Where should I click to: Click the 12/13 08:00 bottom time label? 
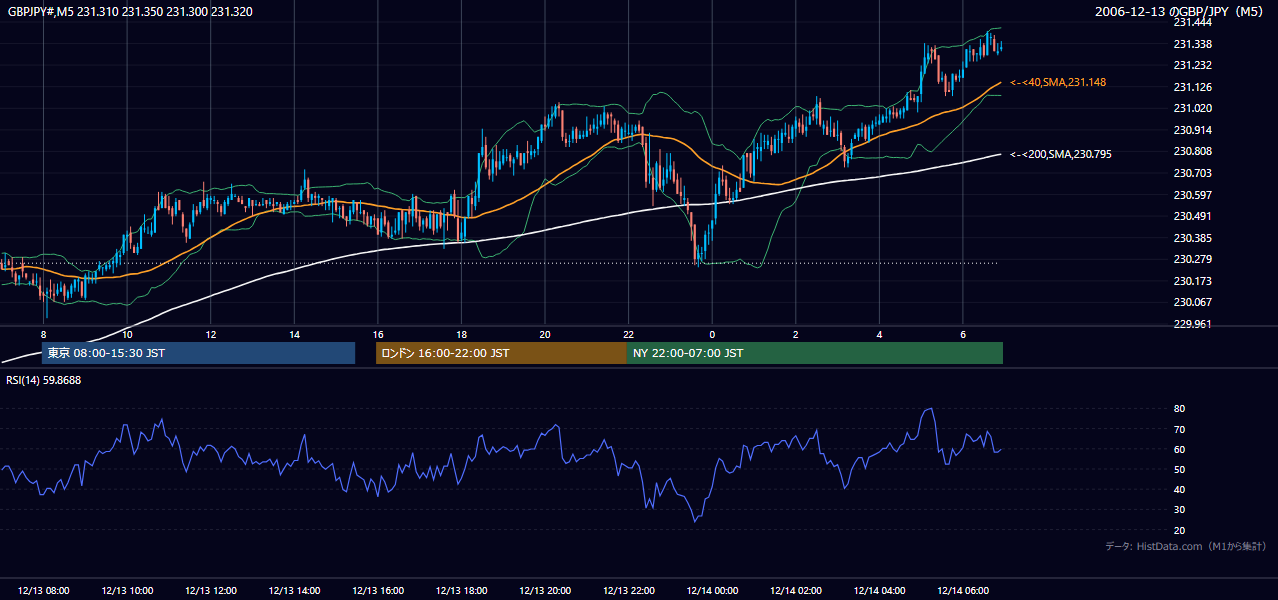44,591
